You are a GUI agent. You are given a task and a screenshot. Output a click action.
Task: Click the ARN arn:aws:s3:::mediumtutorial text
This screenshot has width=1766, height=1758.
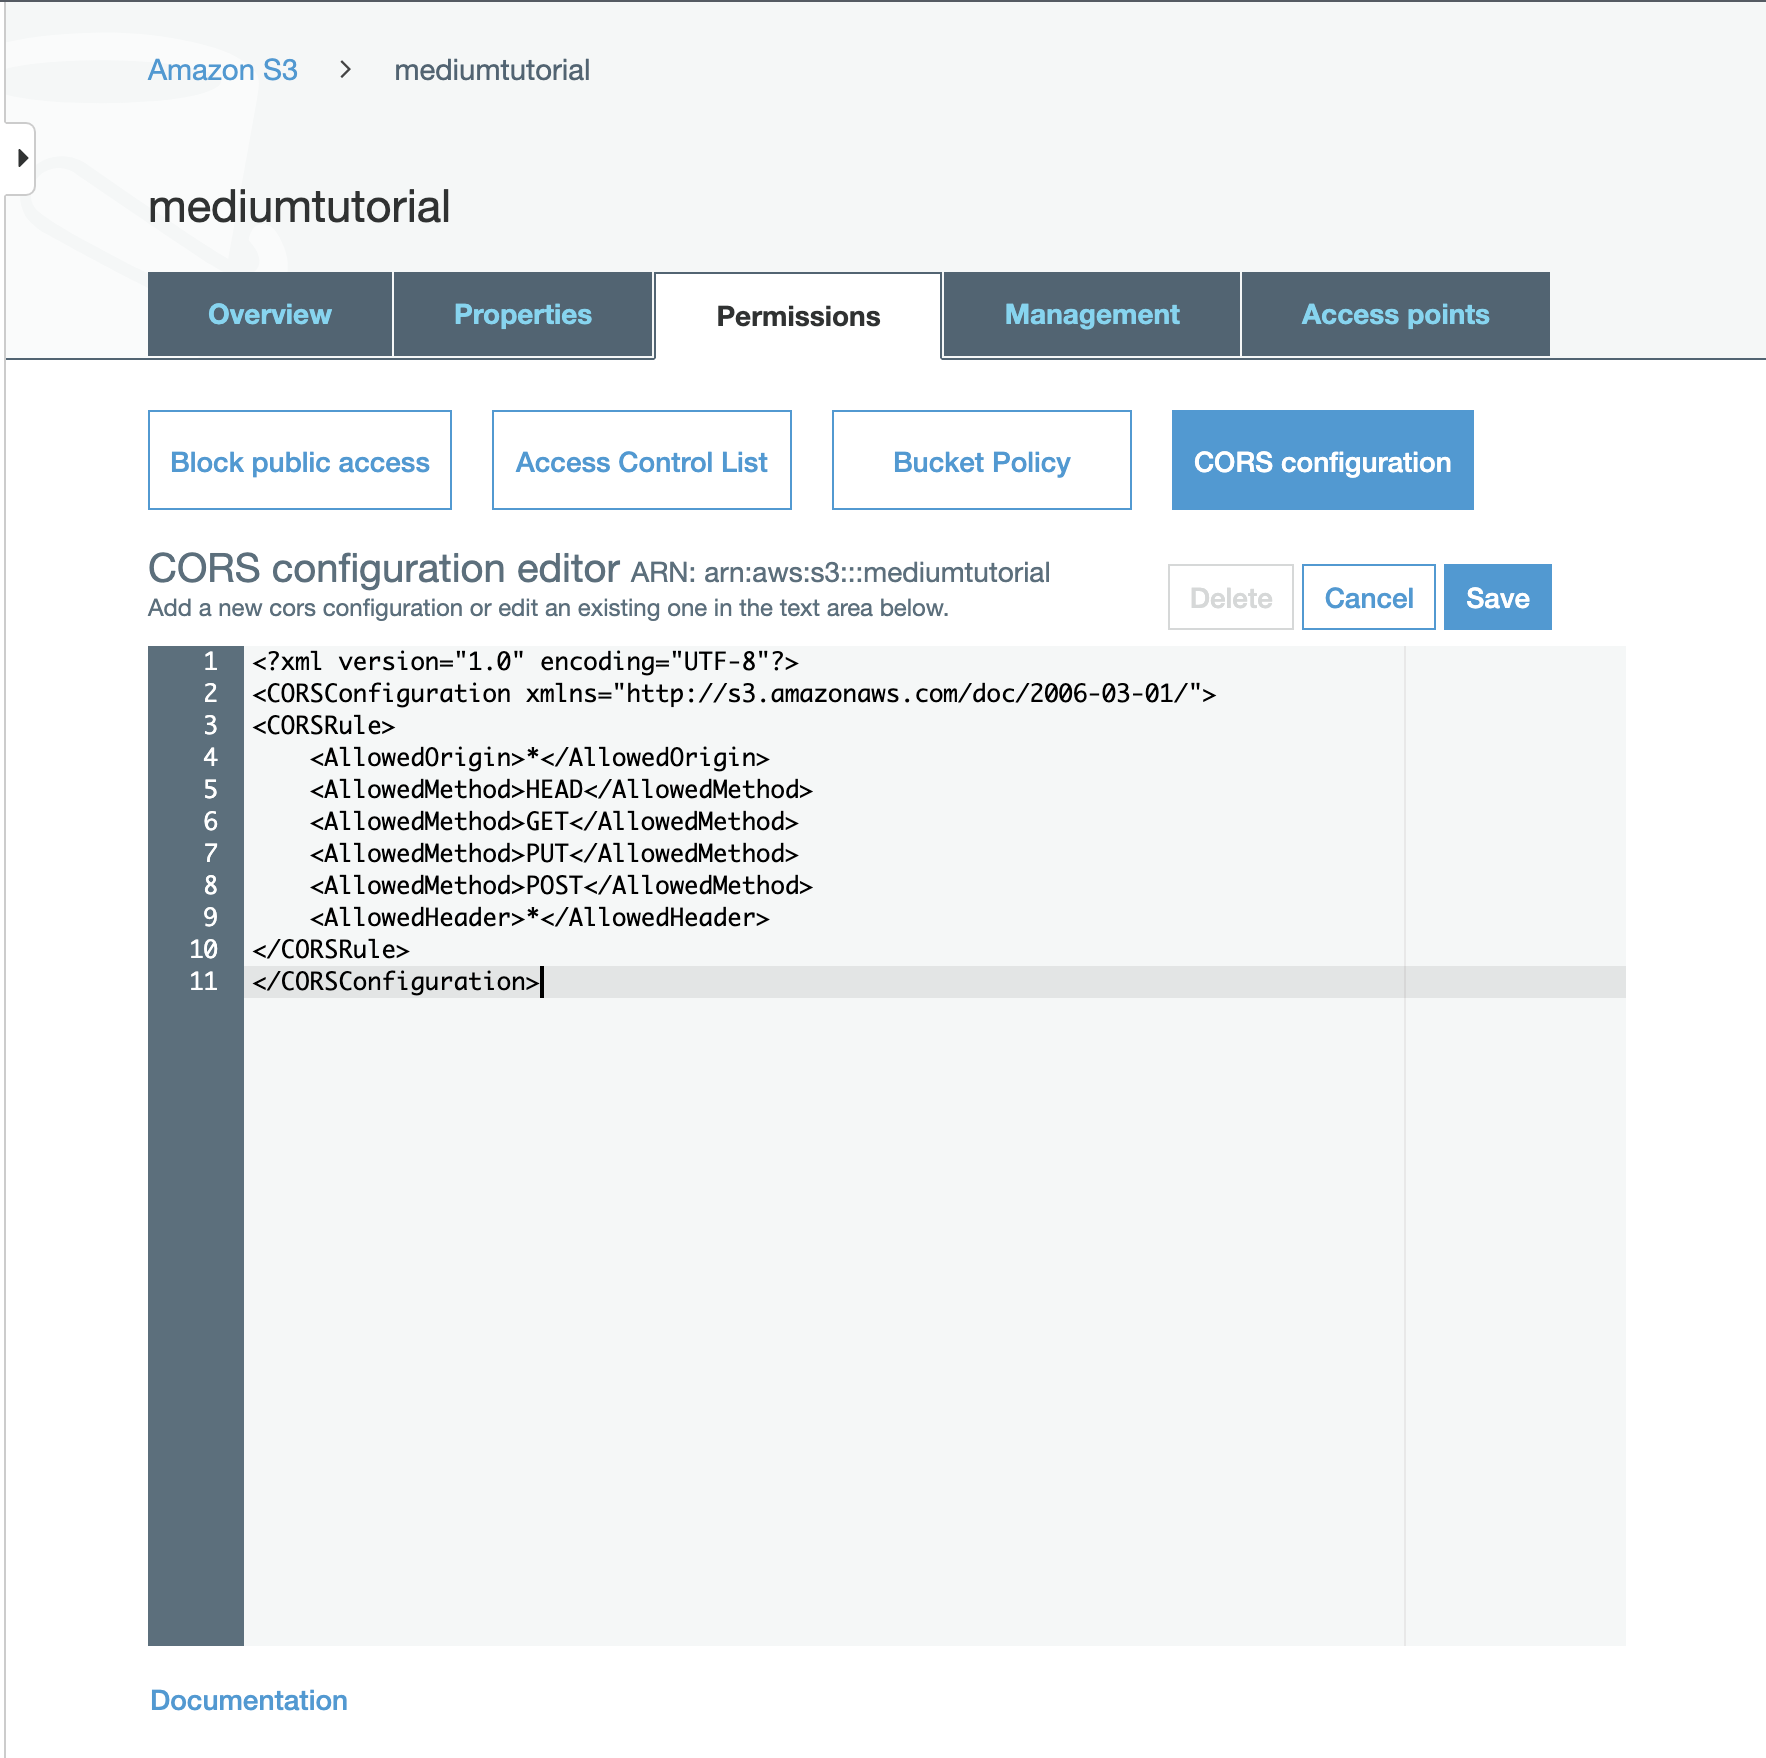pyautogui.click(x=840, y=573)
